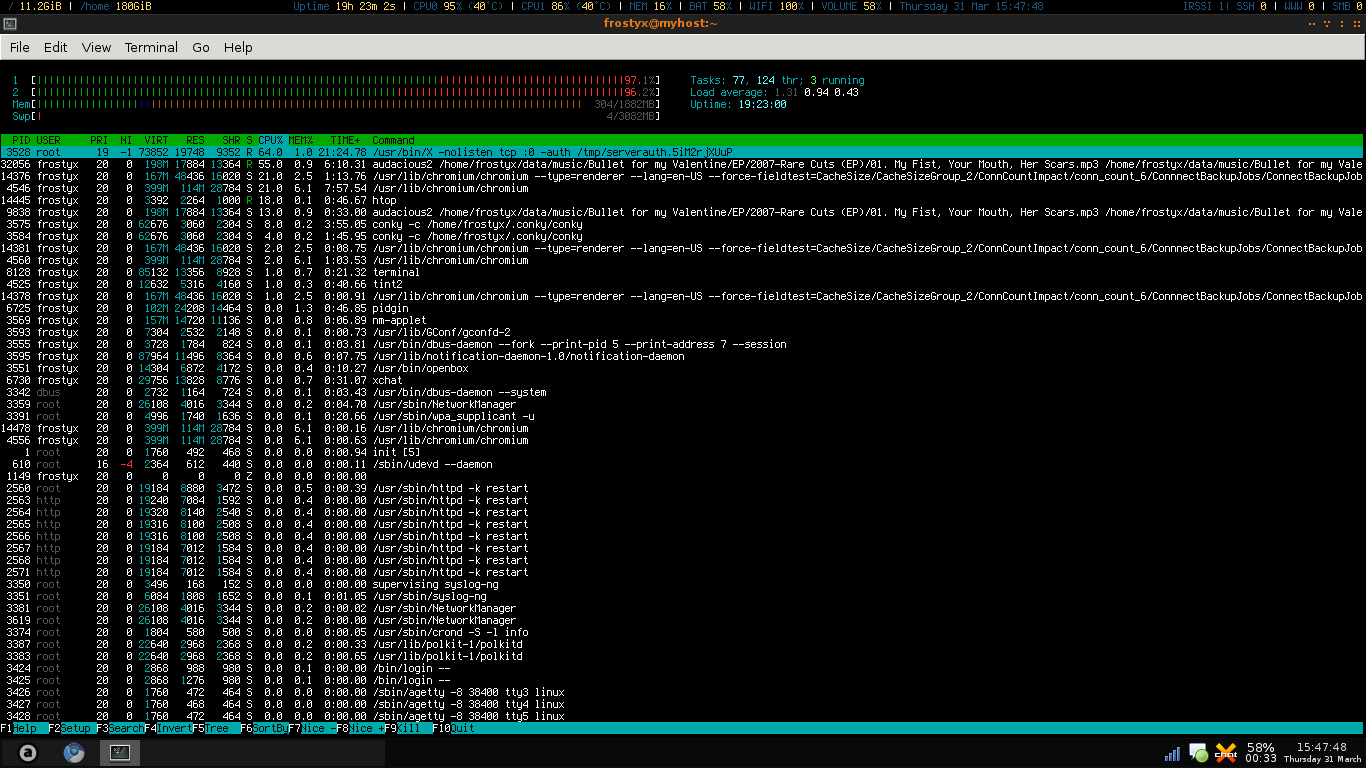Click F3 Search in htop footer

tap(120, 728)
